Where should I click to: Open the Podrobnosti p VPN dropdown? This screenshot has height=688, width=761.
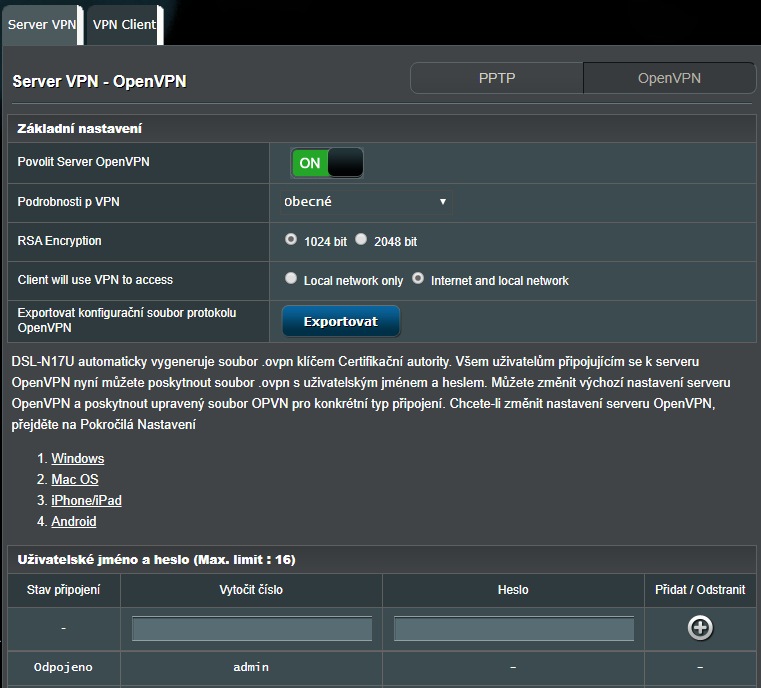click(364, 202)
